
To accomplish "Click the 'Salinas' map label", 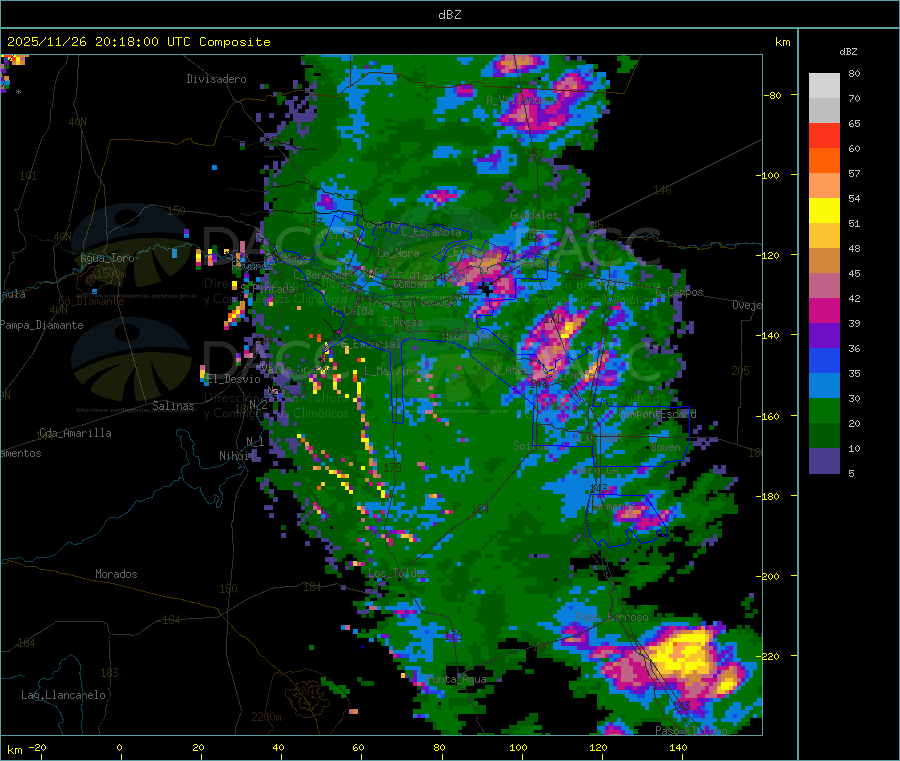I will click(x=173, y=406).
